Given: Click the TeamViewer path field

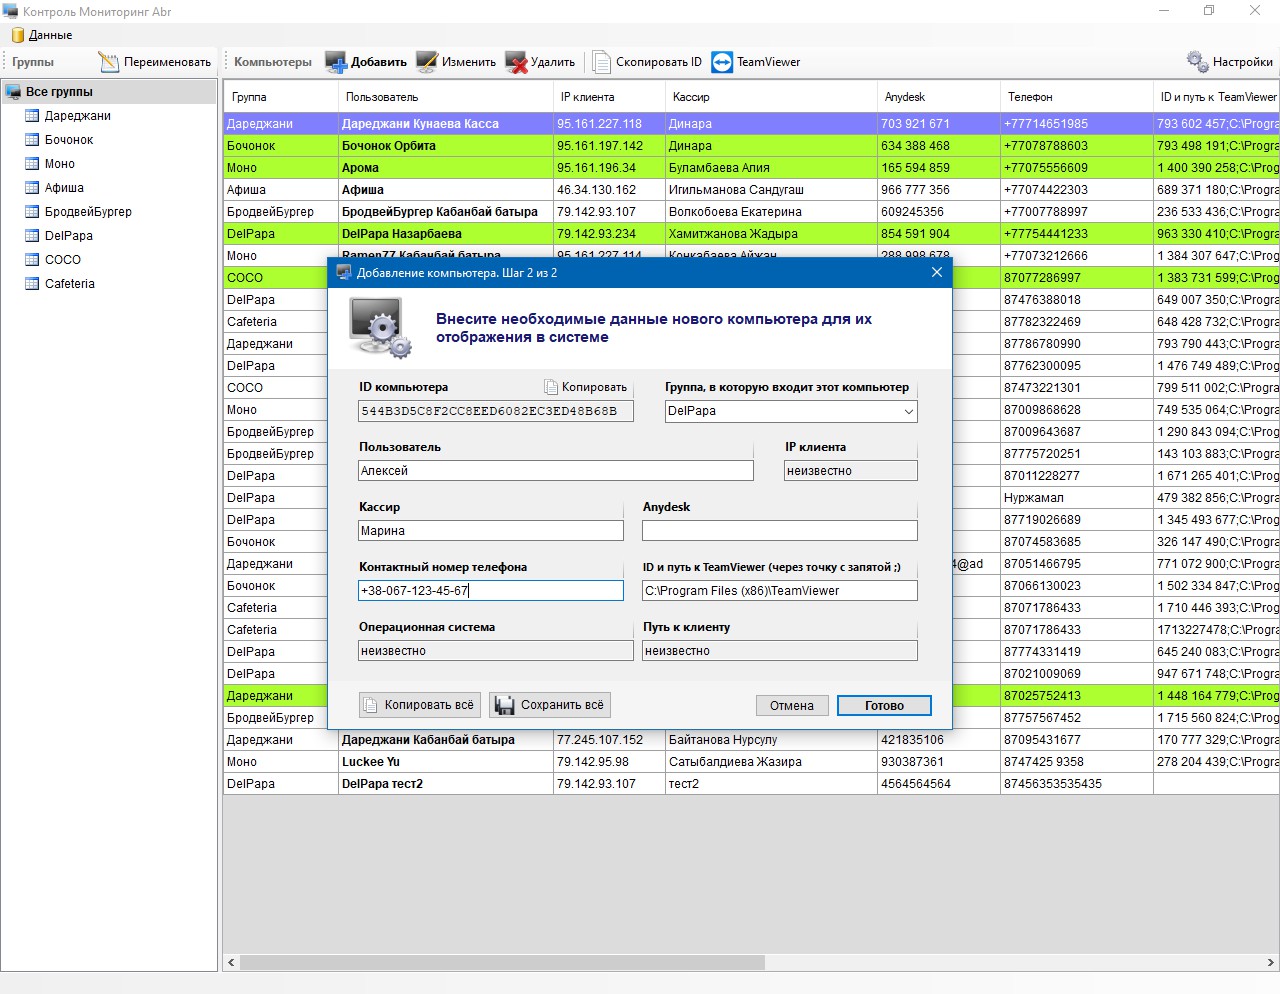Looking at the screenshot, I should coord(779,591).
